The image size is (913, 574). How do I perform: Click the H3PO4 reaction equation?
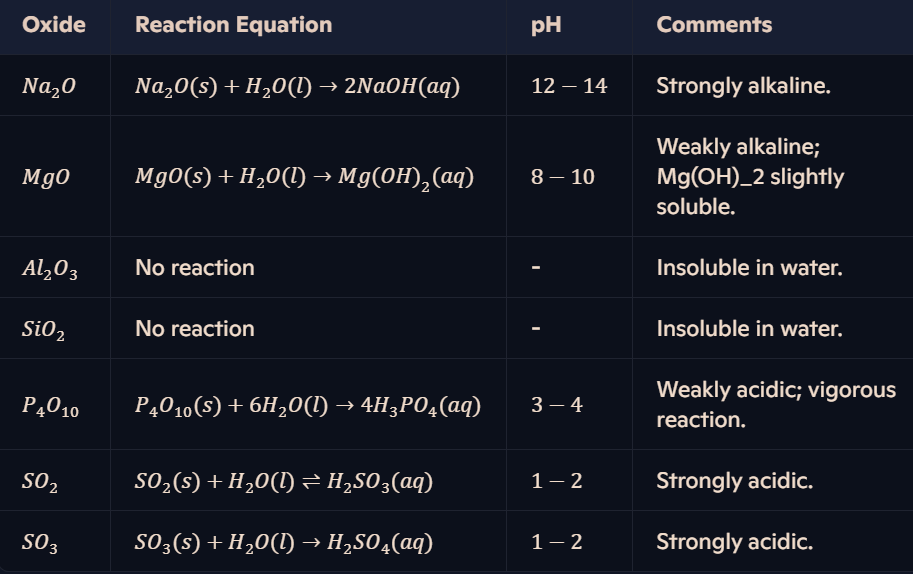[308, 406]
